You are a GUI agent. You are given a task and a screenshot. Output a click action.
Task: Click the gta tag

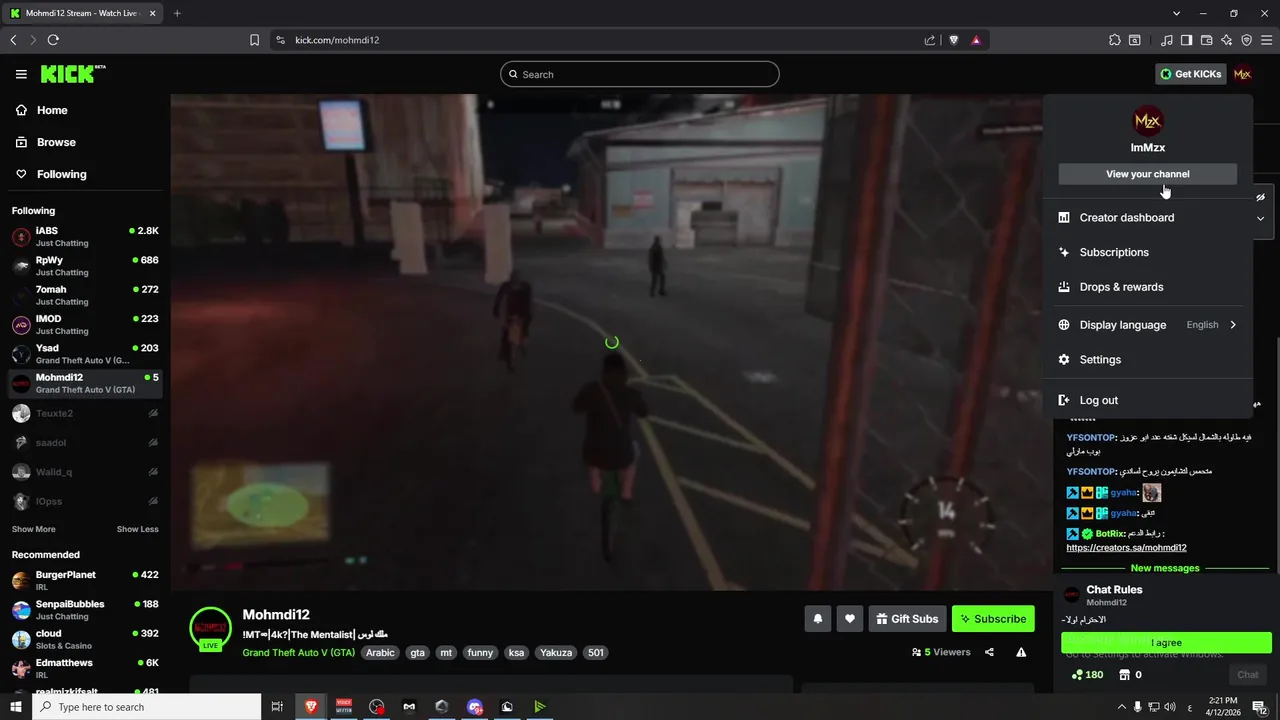[417, 653]
